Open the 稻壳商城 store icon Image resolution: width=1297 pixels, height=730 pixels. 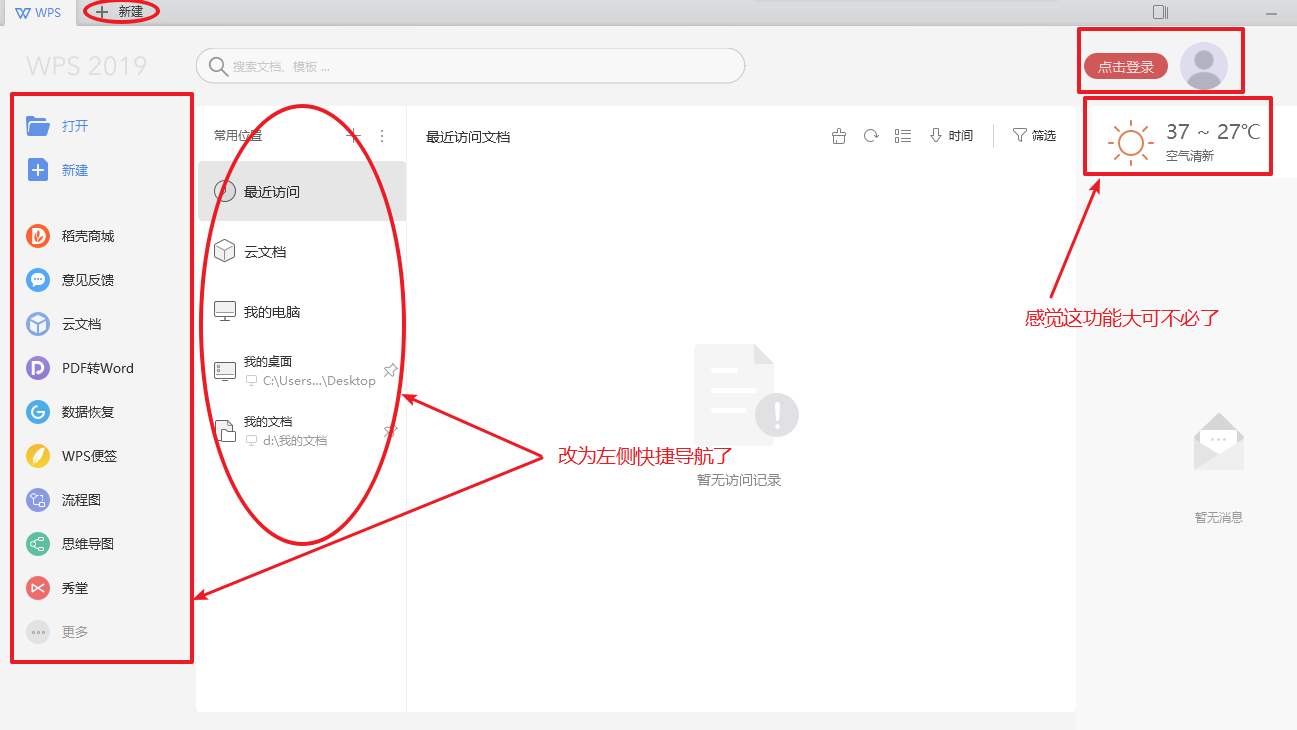coord(38,236)
